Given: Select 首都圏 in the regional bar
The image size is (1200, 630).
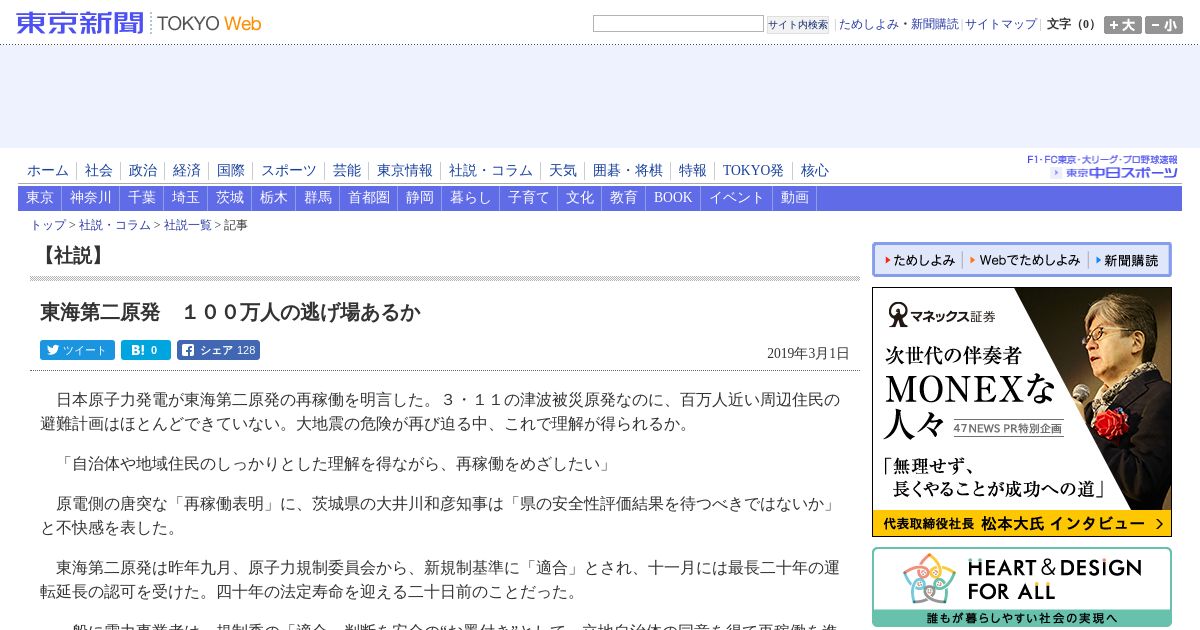Looking at the screenshot, I should click(x=369, y=198).
